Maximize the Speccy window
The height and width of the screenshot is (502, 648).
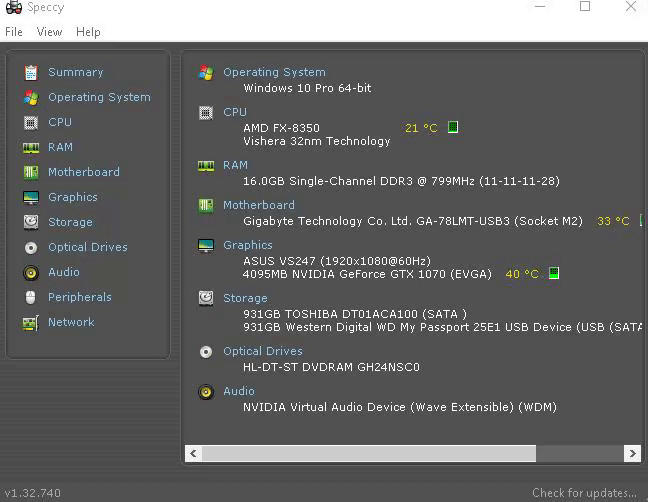click(585, 6)
